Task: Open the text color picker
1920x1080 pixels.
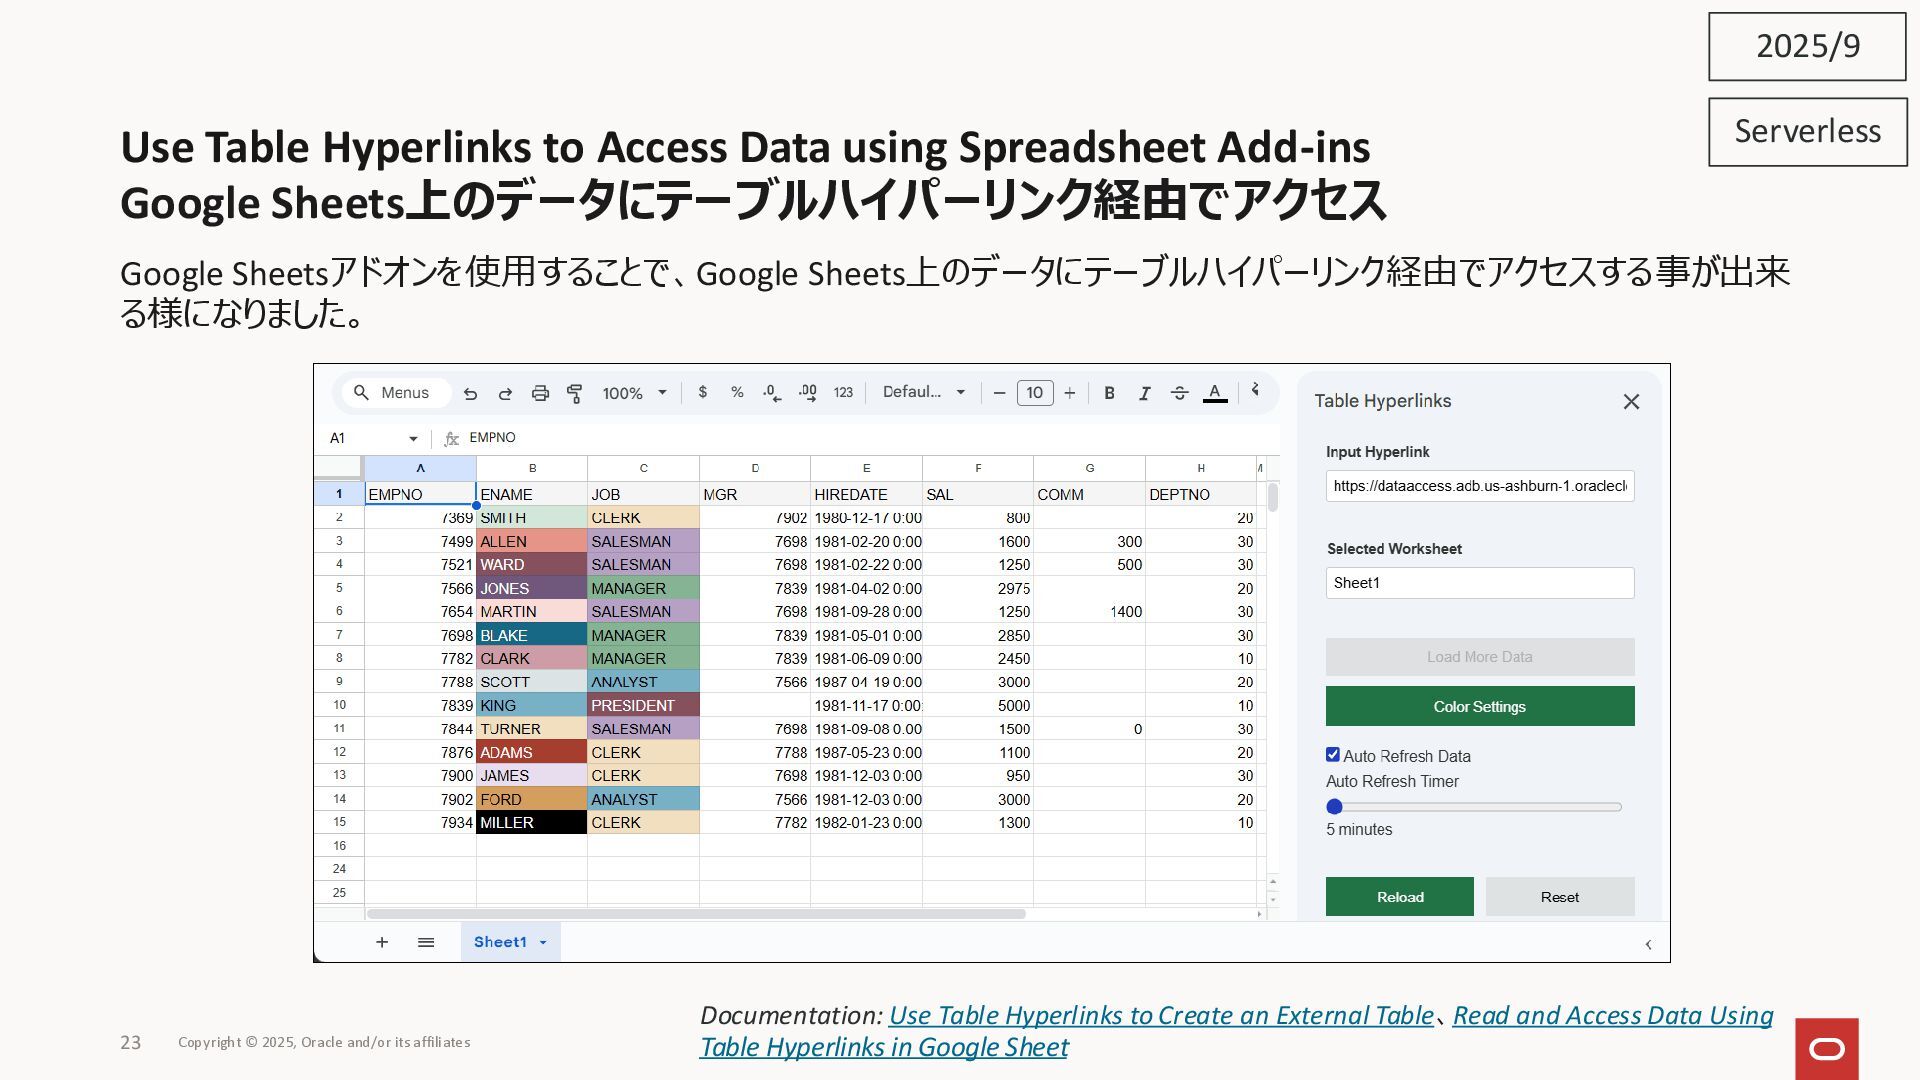Action: click(x=1214, y=394)
